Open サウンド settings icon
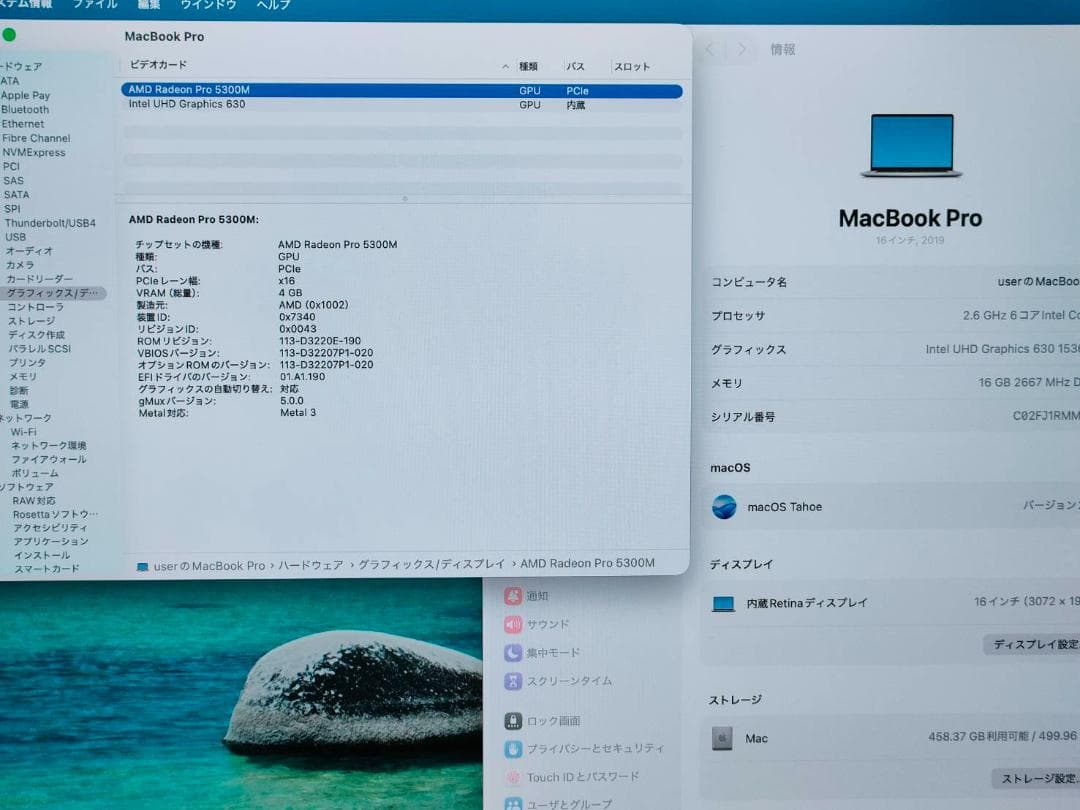 pyautogui.click(x=513, y=624)
